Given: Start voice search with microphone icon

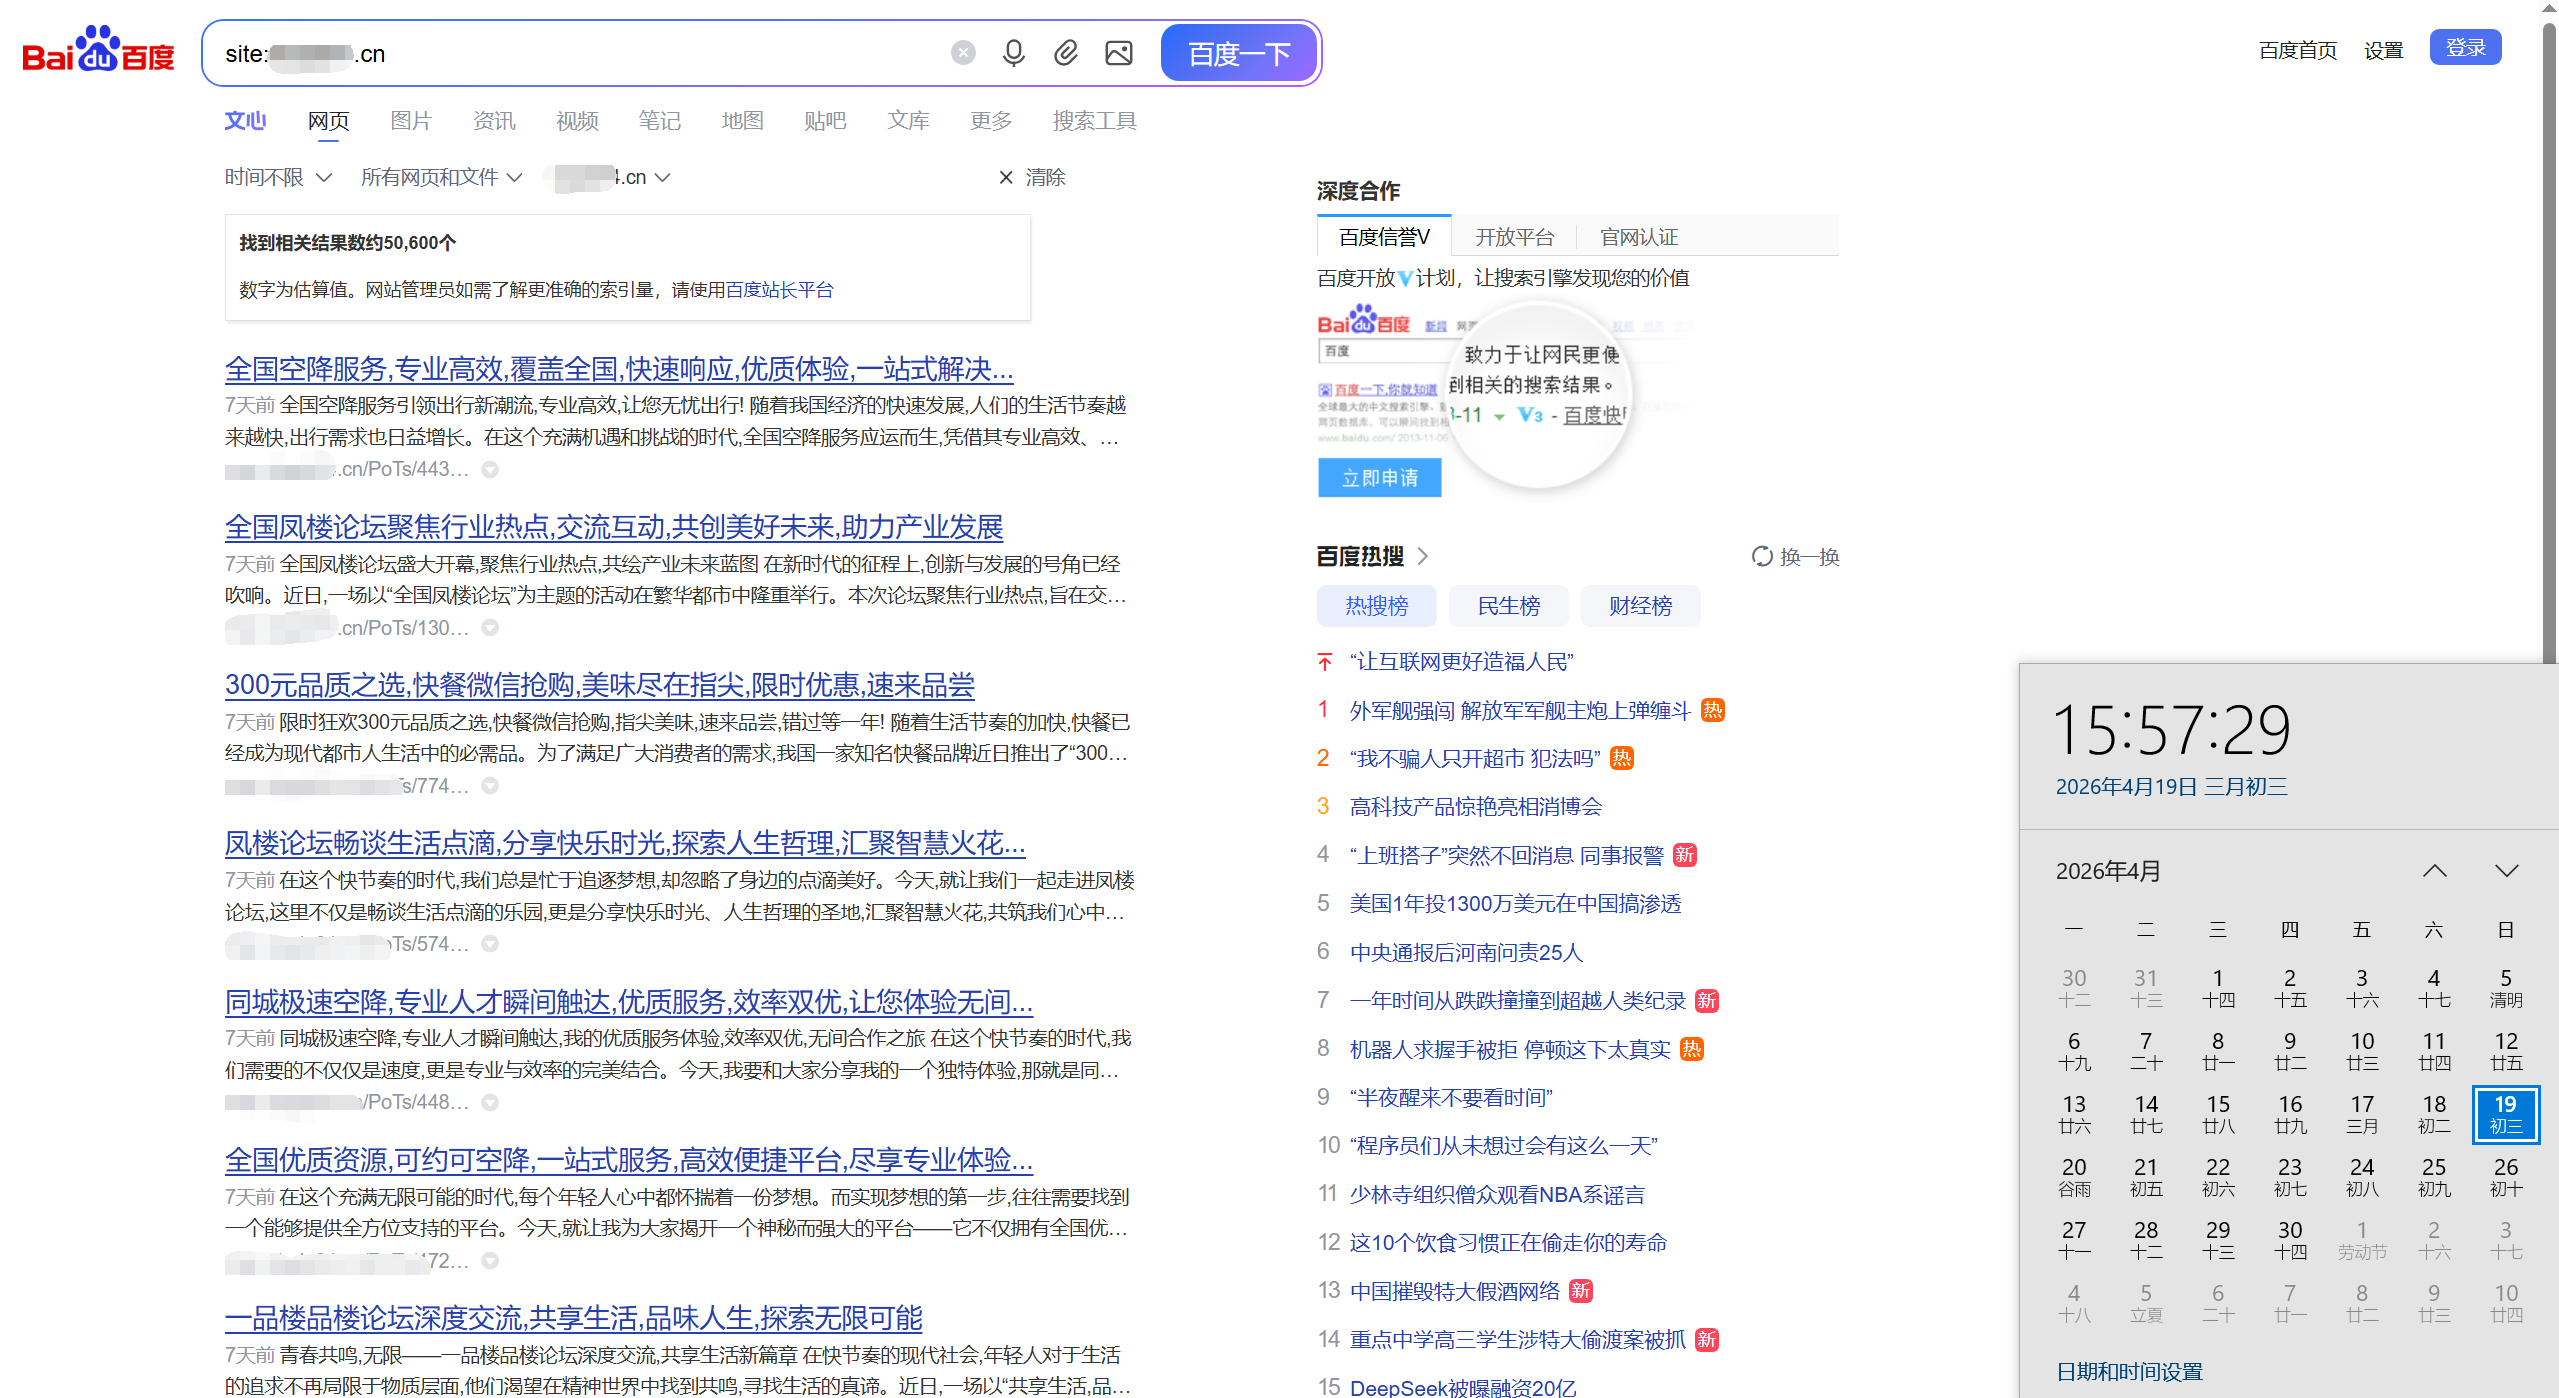Looking at the screenshot, I should click(1013, 53).
